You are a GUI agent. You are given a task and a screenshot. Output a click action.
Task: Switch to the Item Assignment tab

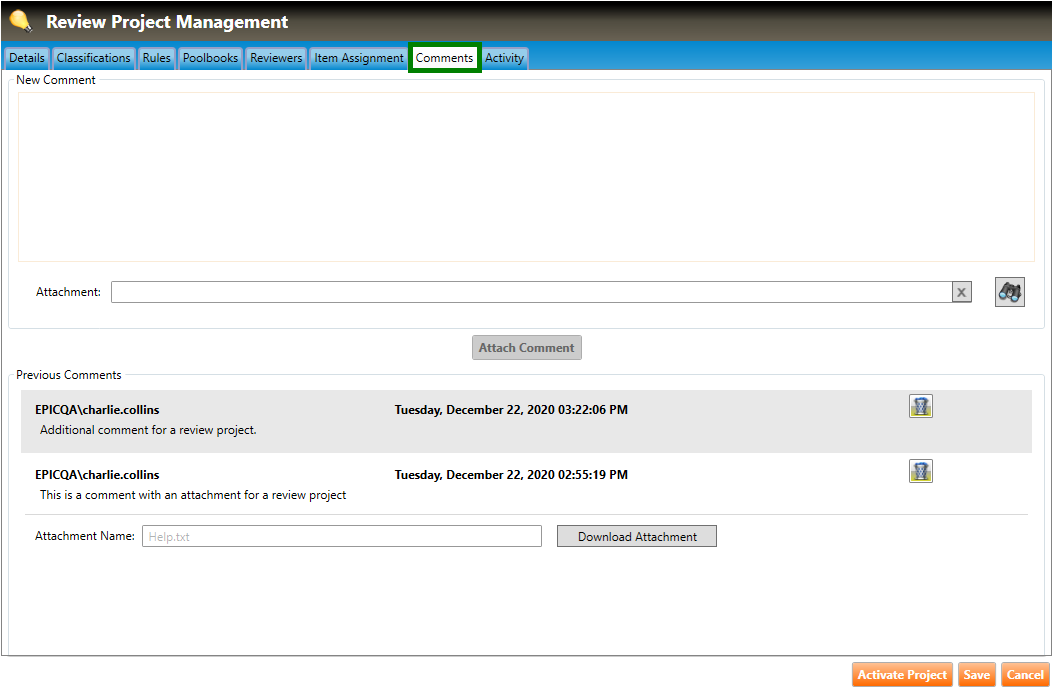(x=359, y=58)
